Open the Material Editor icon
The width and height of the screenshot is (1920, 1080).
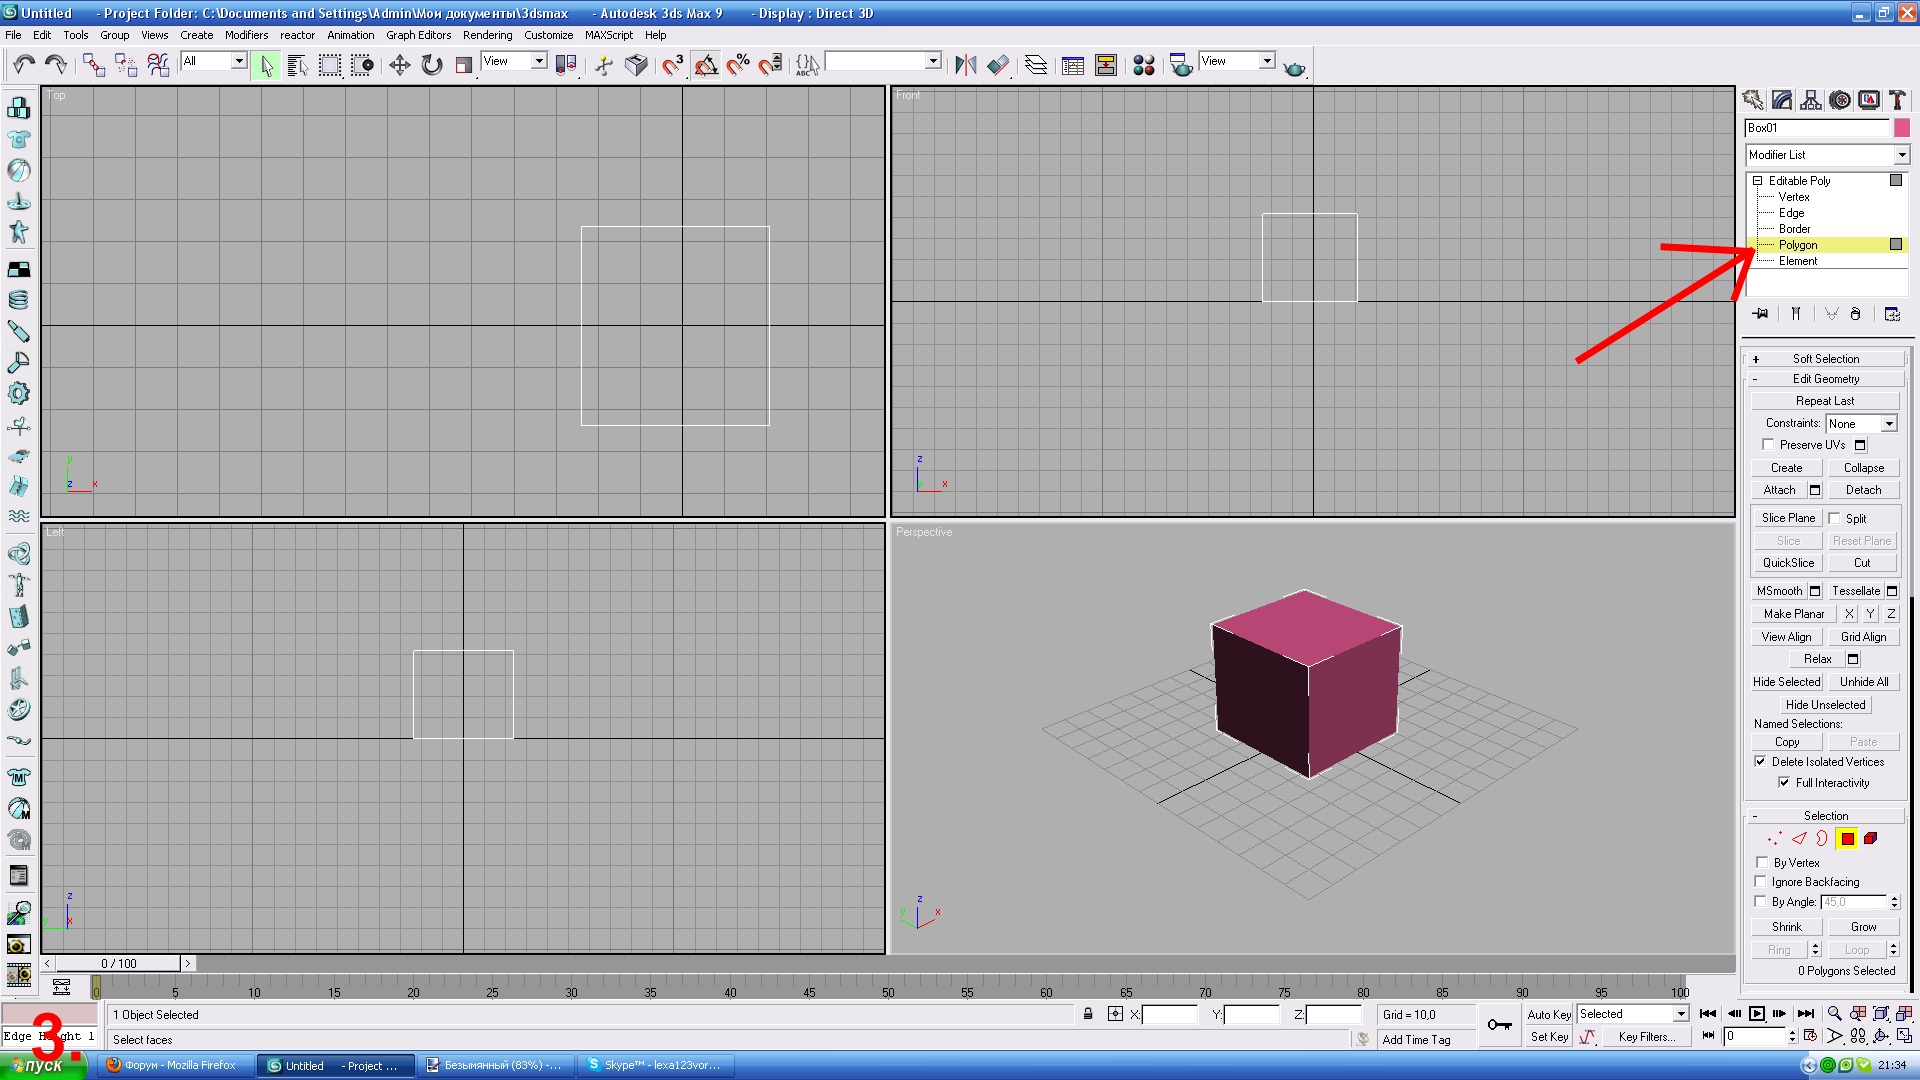coord(1143,65)
